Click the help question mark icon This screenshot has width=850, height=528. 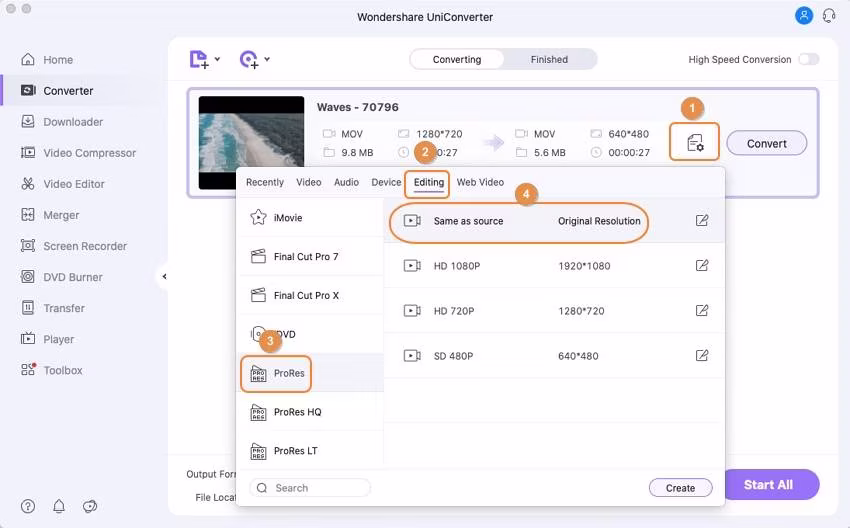point(28,506)
